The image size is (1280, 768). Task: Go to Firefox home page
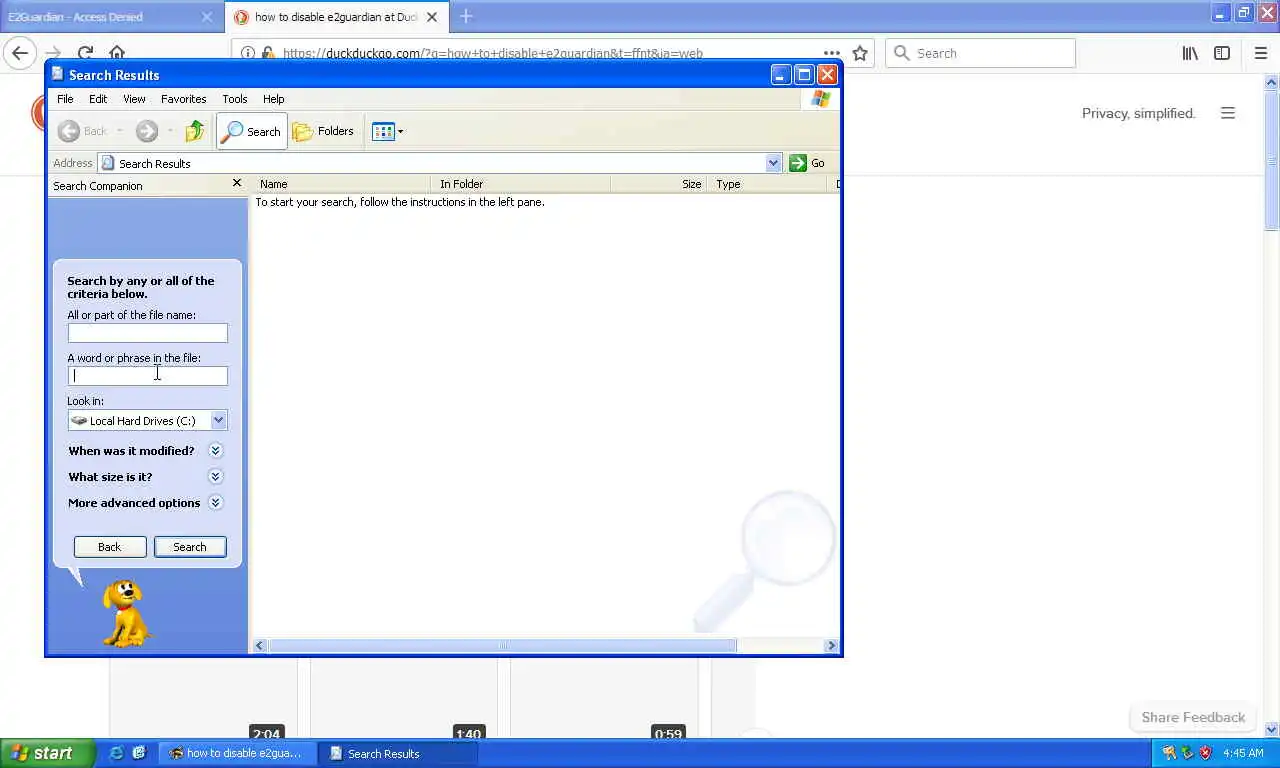pyautogui.click(x=117, y=53)
